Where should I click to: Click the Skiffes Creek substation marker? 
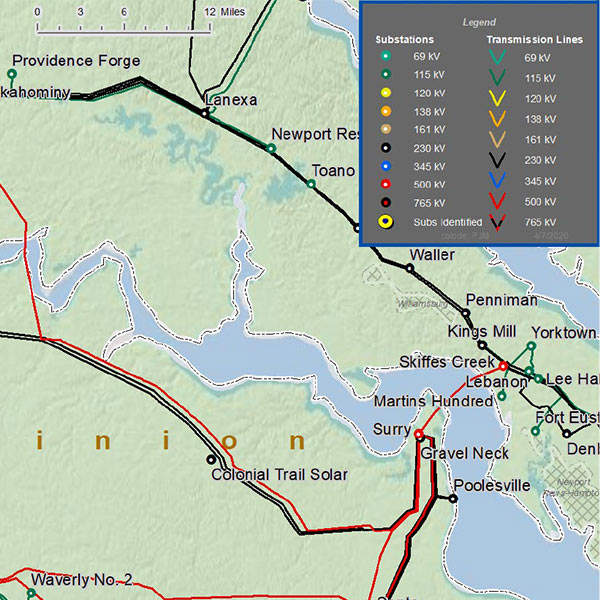click(x=504, y=366)
